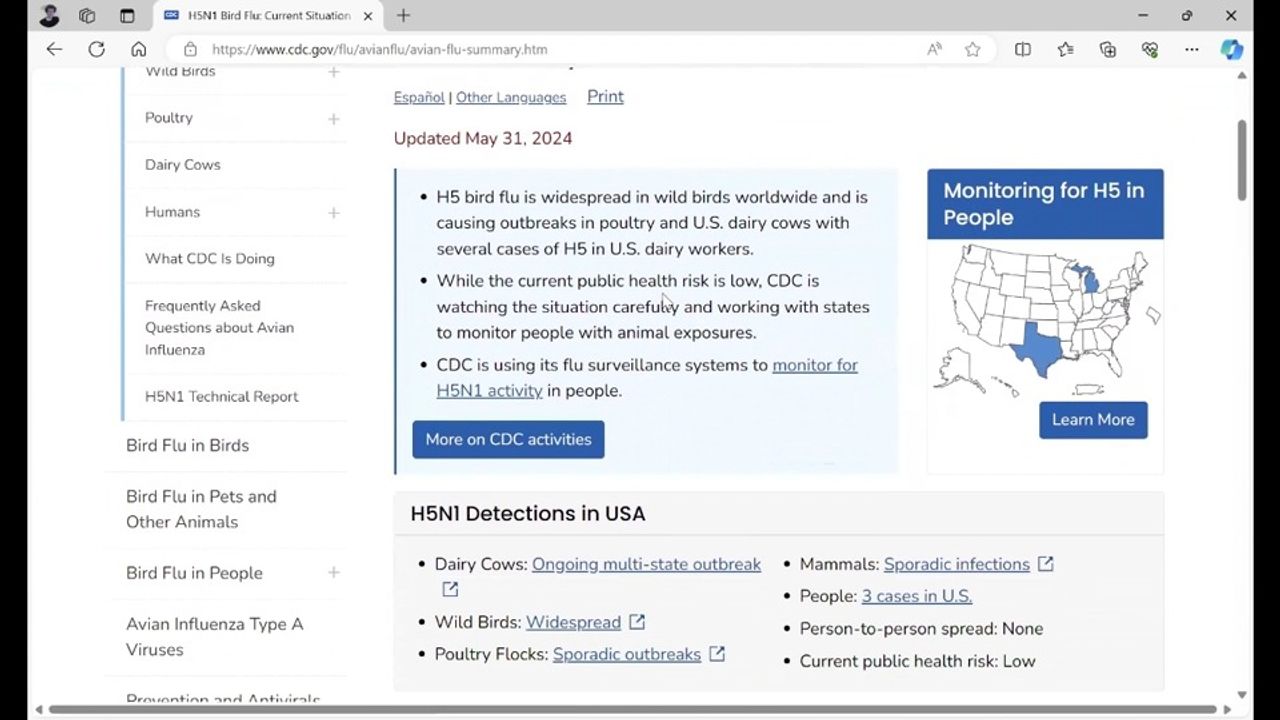Viewport: 1280px width, 720px height.
Task: Click the horizontal scrollbar at page bottom
Action: (632, 710)
